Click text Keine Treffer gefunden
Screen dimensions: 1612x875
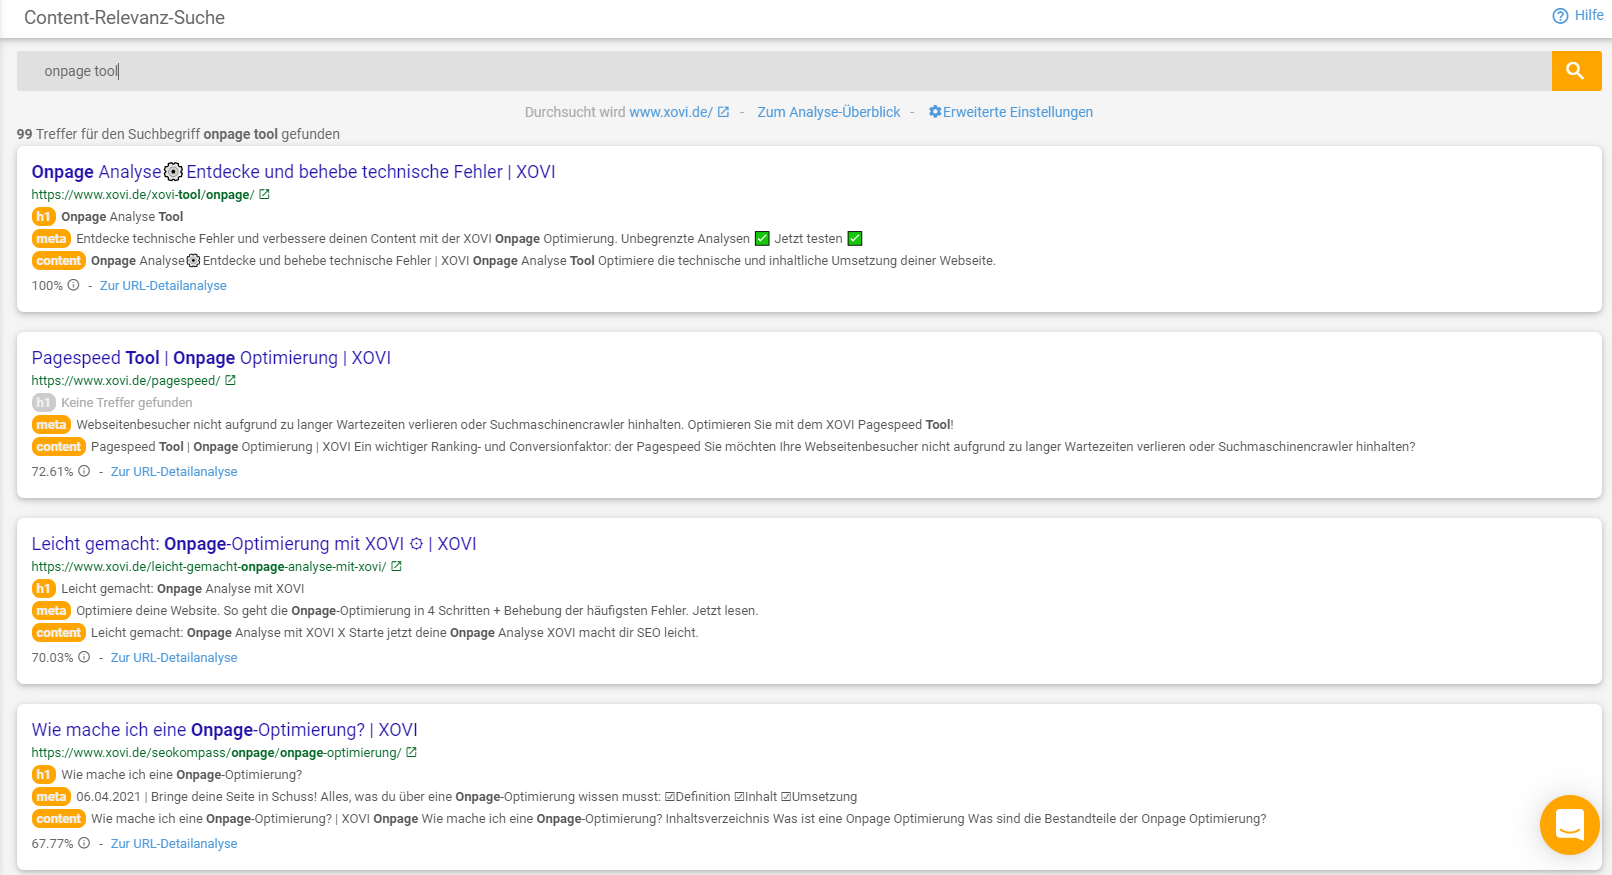(127, 403)
